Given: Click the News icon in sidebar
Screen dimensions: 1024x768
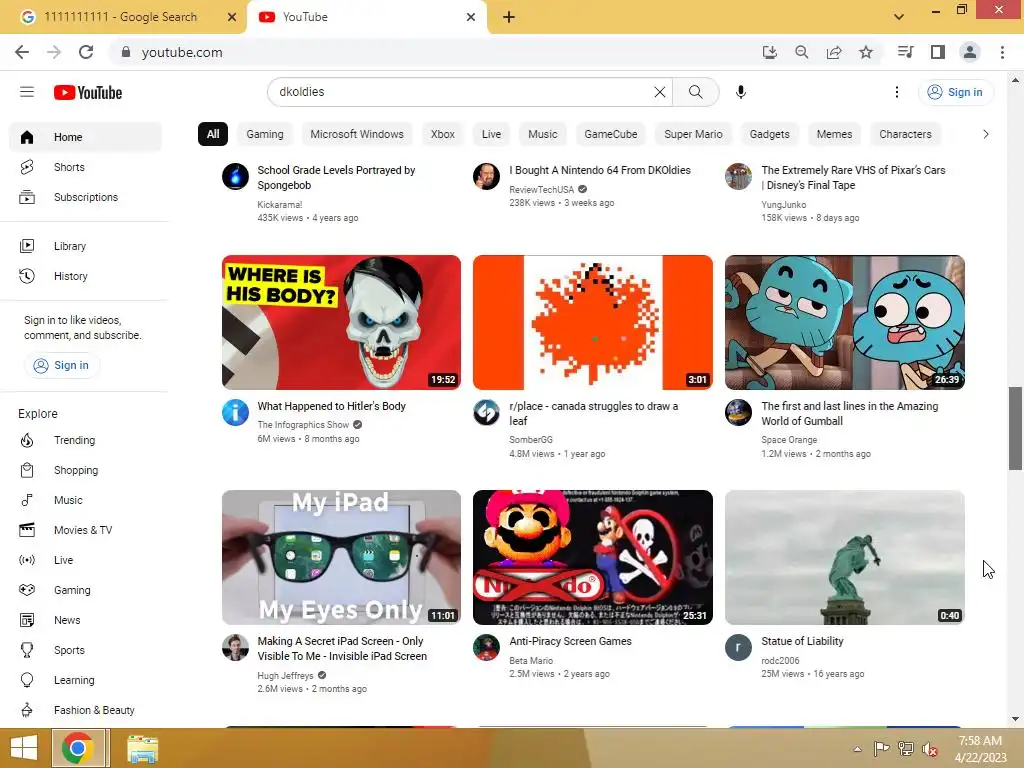Looking at the screenshot, I should (27, 620).
